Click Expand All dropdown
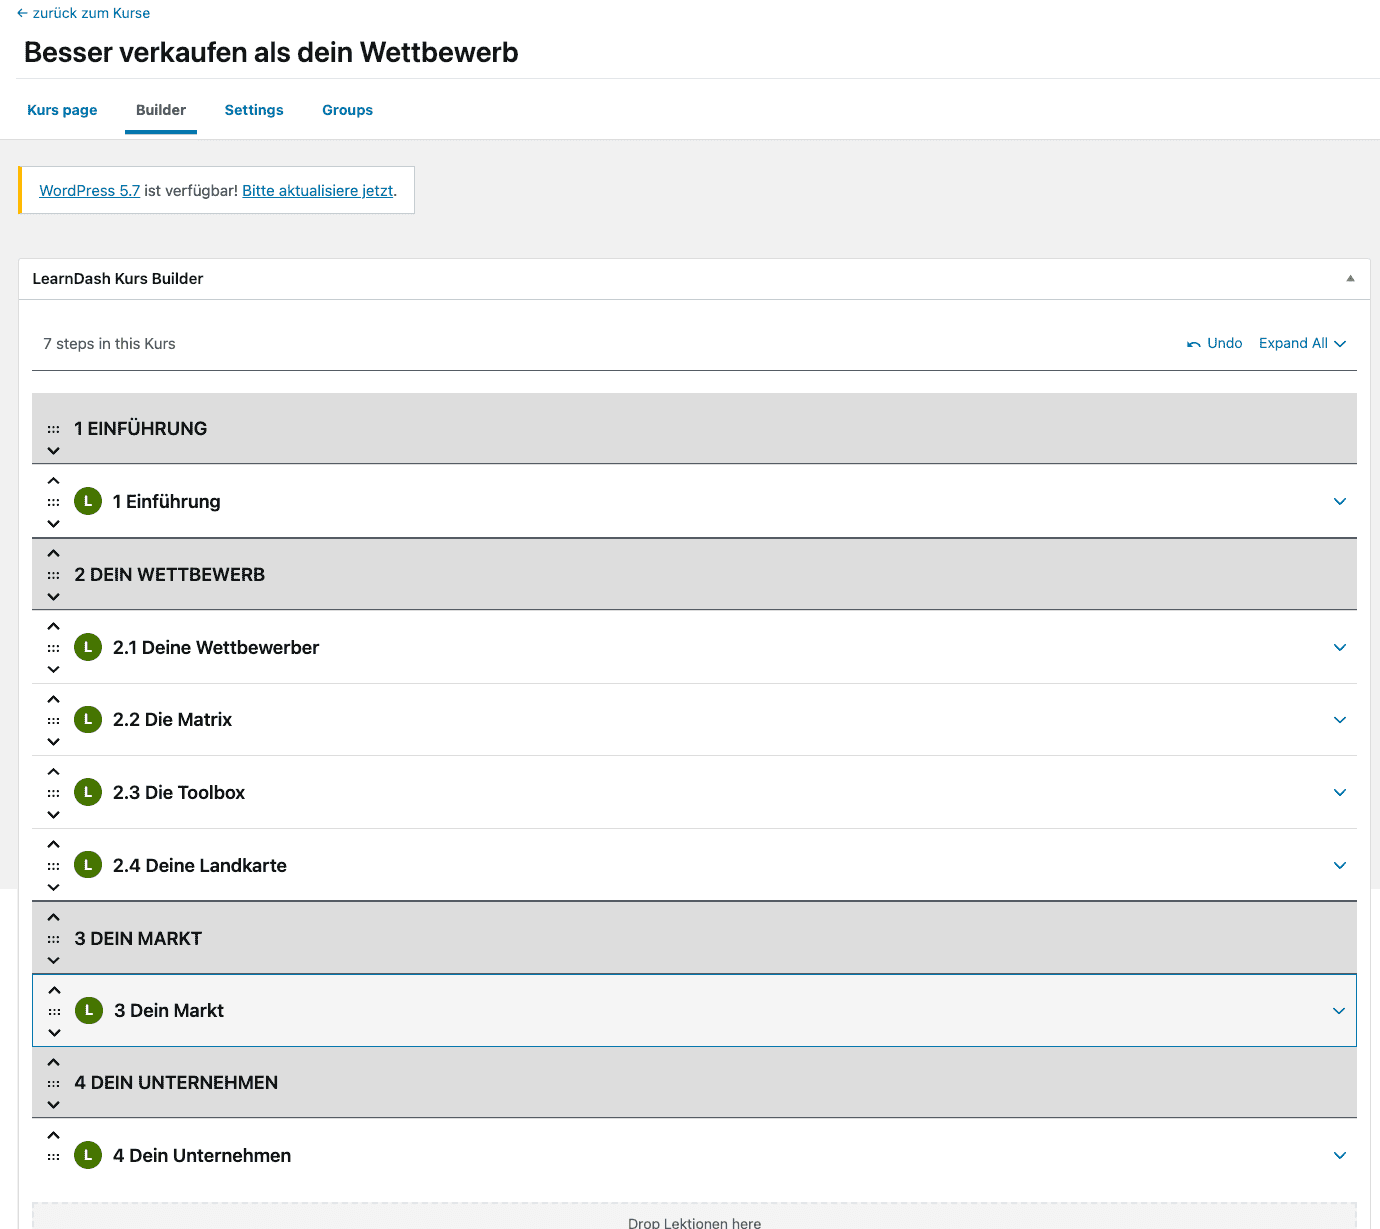The width and height of the screenshot is (1380, 1229). [1302, 344]
